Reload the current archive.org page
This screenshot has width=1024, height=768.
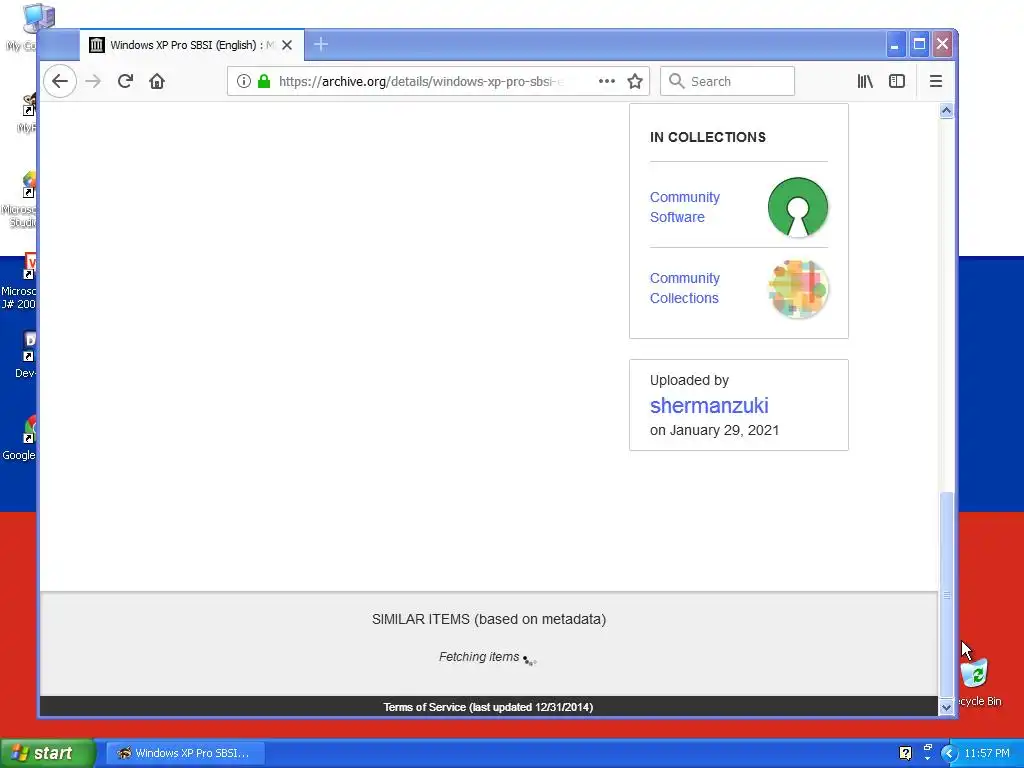[x=125, y=81]
